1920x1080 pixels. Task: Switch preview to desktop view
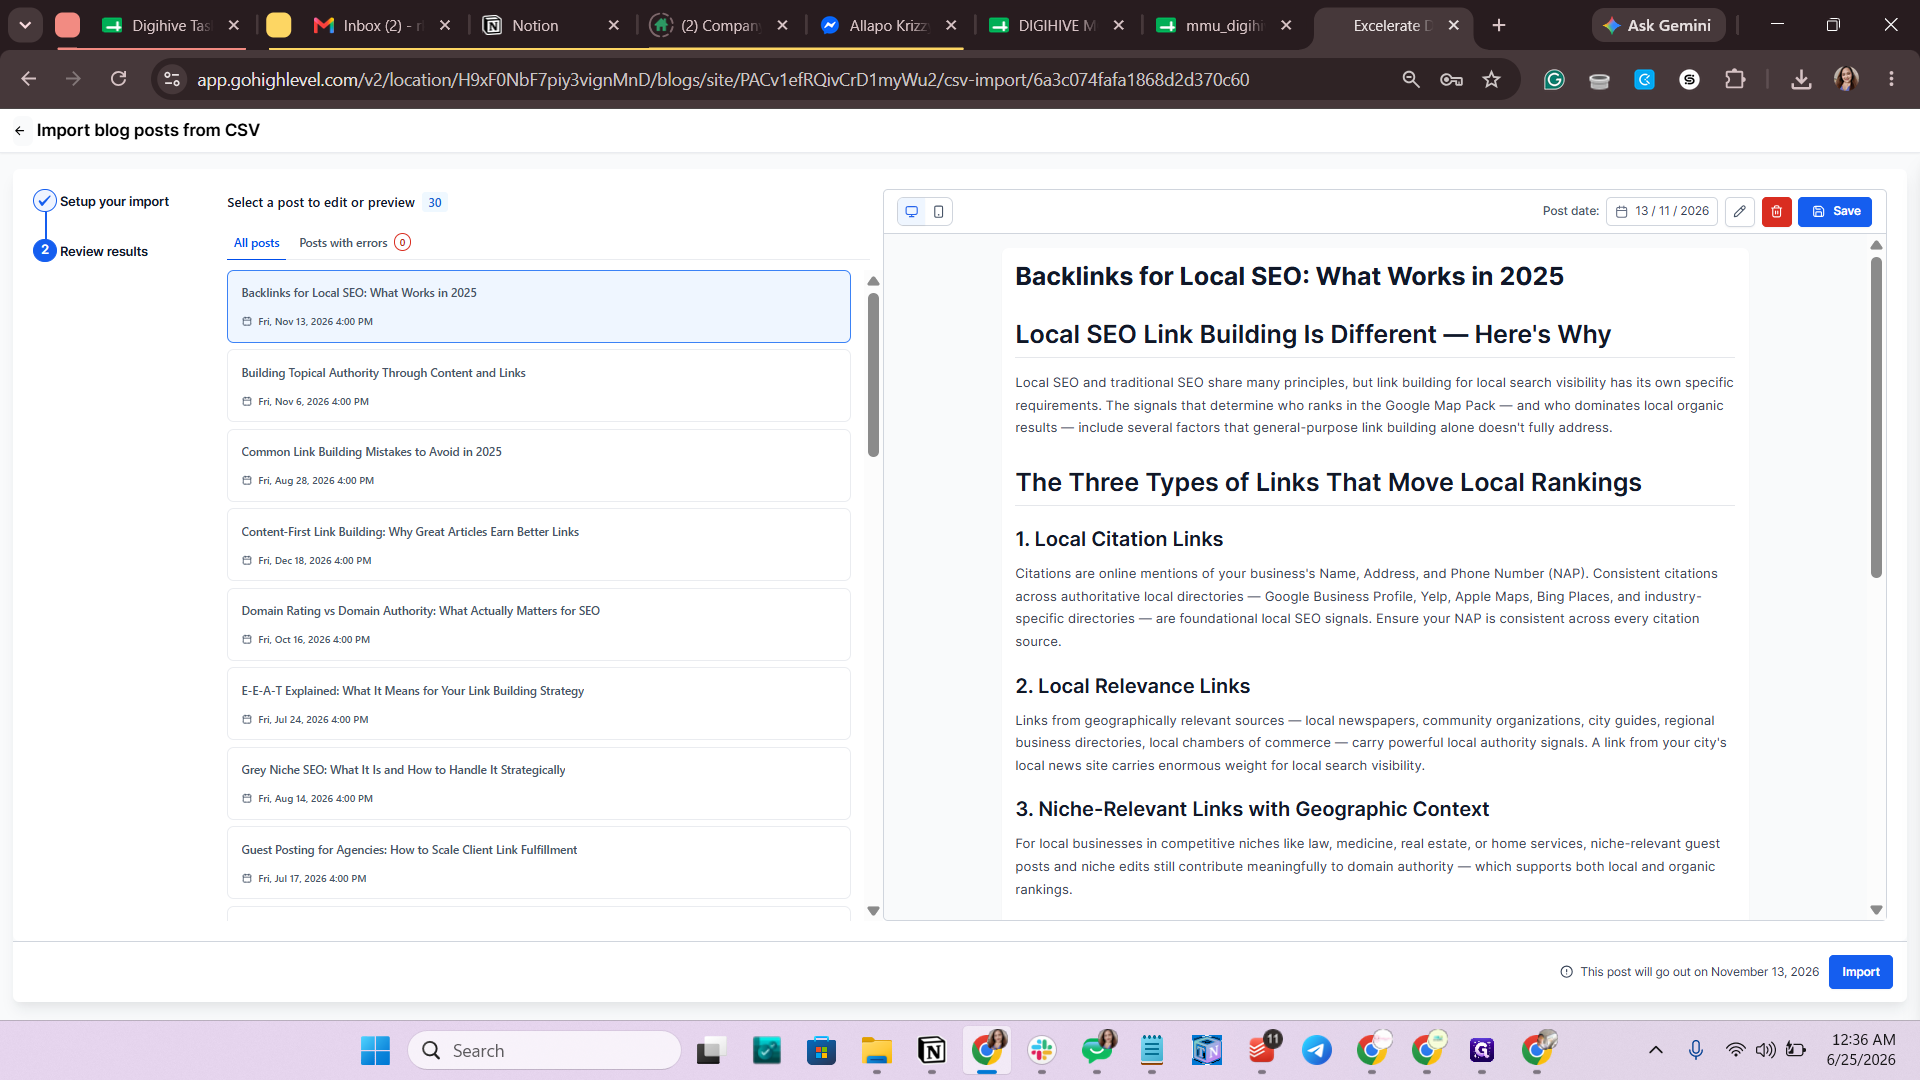coord(911,212)
